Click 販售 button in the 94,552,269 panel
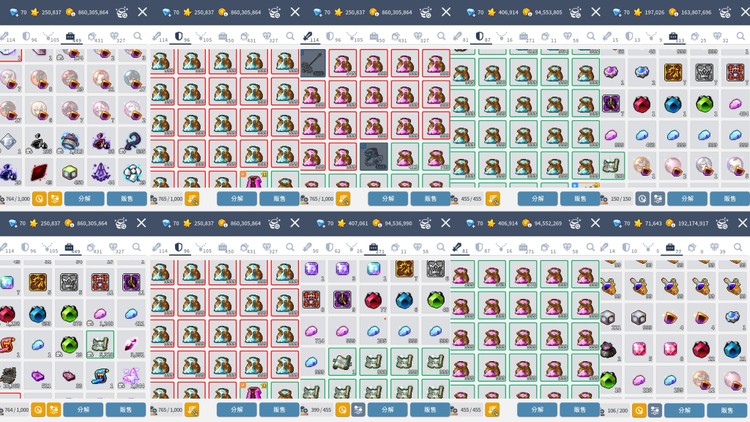This screenshot has width=750, height=422. click(x=580, y=410)
